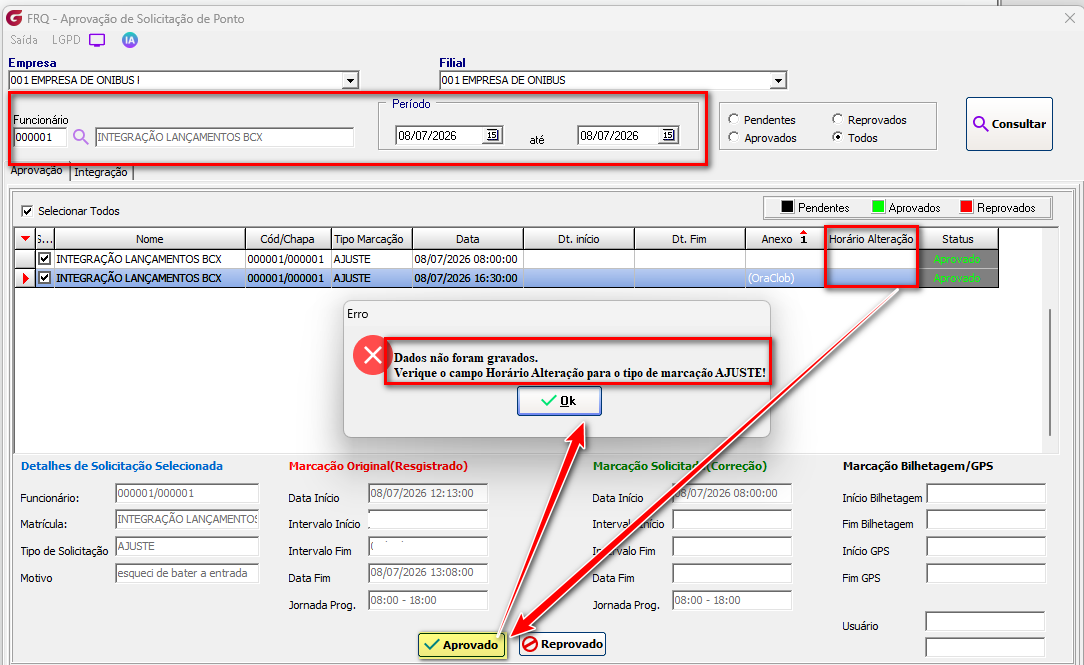Click the 08/07/2026 08:00:00 date cell
The height and width of the screenshot is (665, 1084).
click(467, 259)
